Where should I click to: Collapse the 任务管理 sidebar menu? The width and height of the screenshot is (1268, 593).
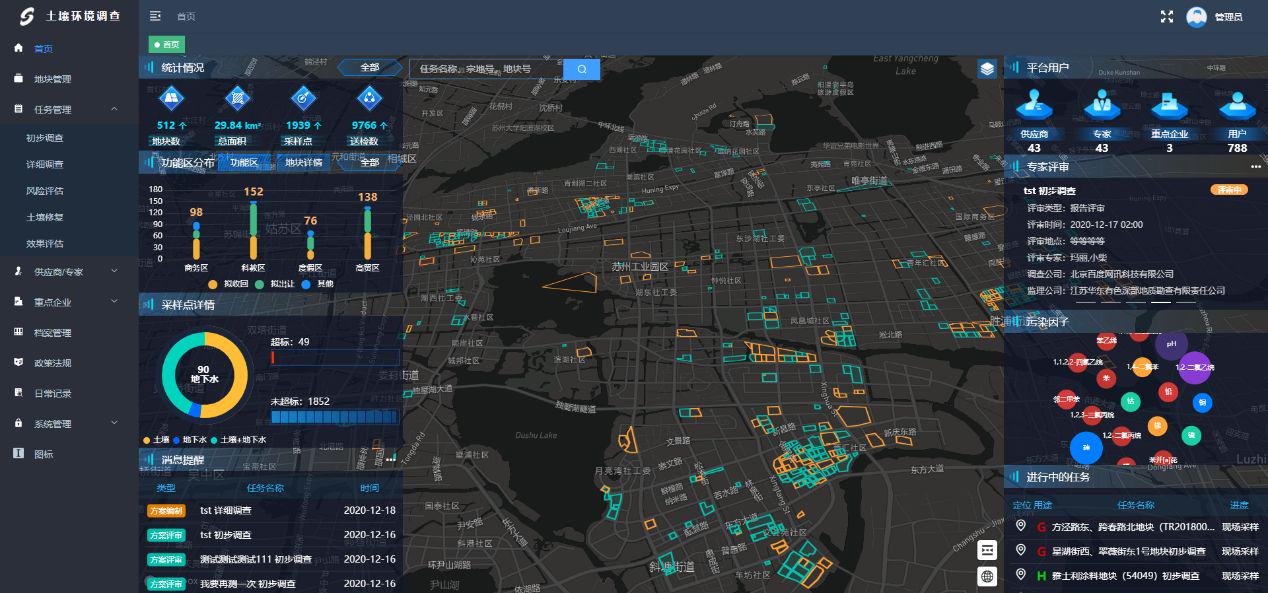[69, 109]
